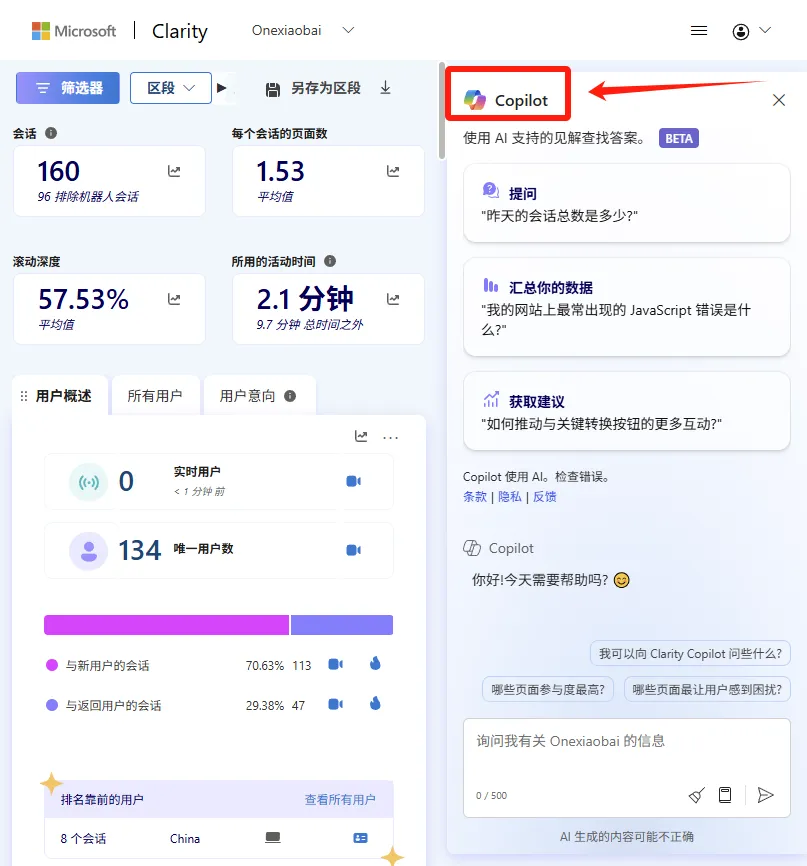Click the play arrow next to 区段

click(x=221, y=88)
